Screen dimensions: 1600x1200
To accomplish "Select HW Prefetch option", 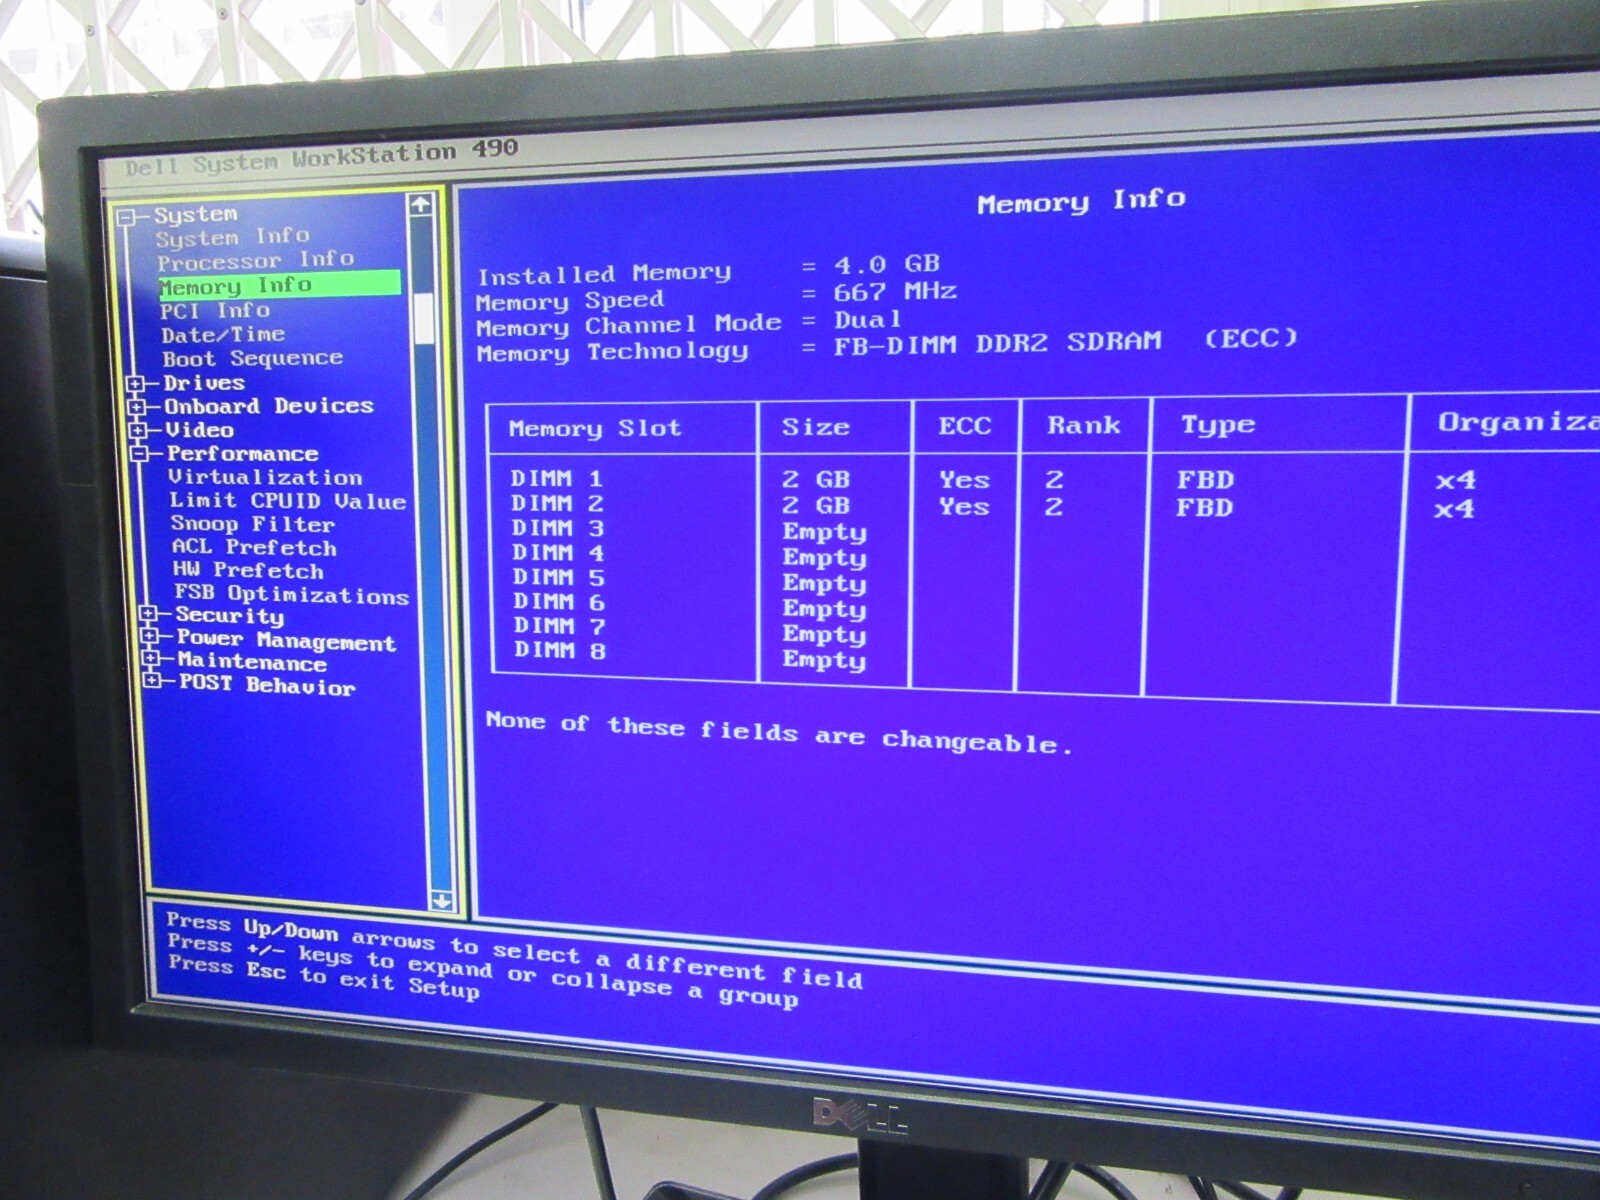I will click(248, 570).
